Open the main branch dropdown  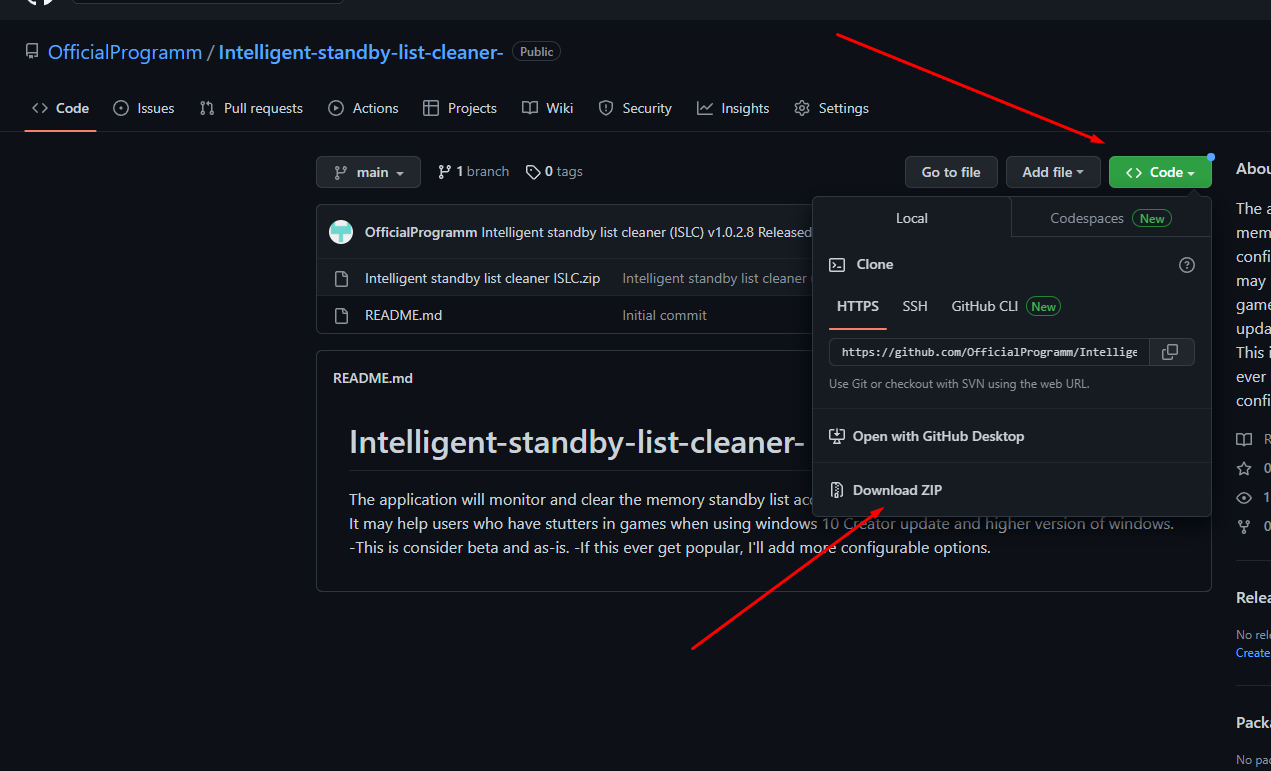click(368, 172)
